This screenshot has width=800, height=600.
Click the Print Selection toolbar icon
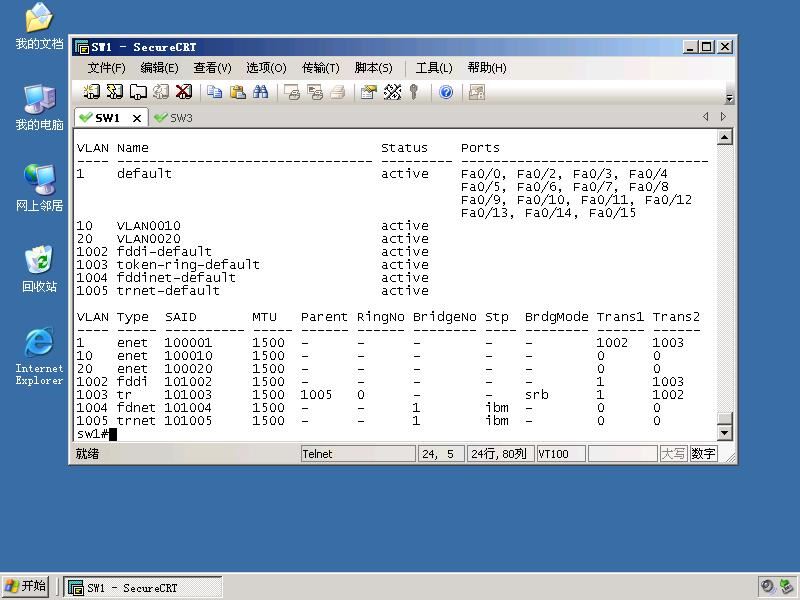(315, 92)
